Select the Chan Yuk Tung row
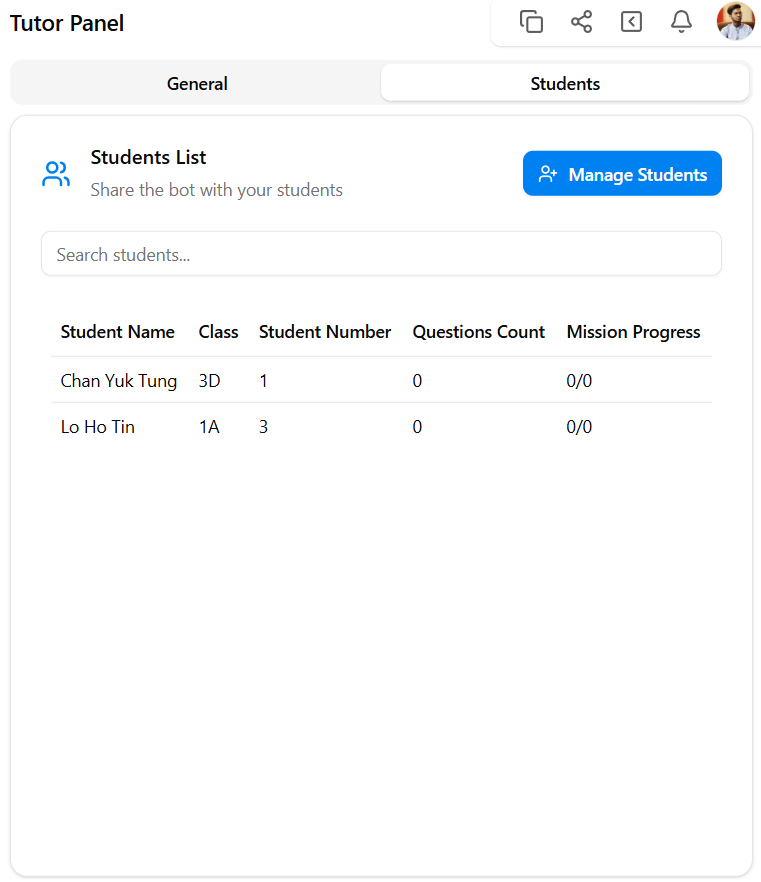 pyautogui.click(x=118, y=381)
